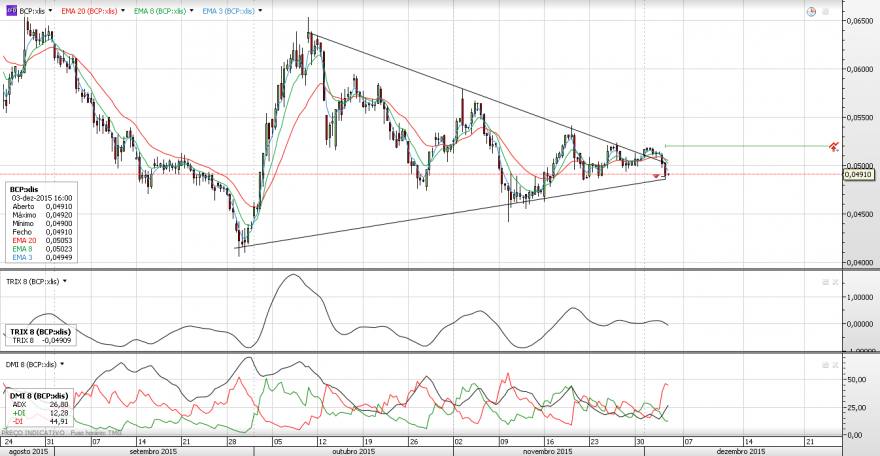
Task: Click the EMA 3 0,04949 value row
Action: (42, 257)
